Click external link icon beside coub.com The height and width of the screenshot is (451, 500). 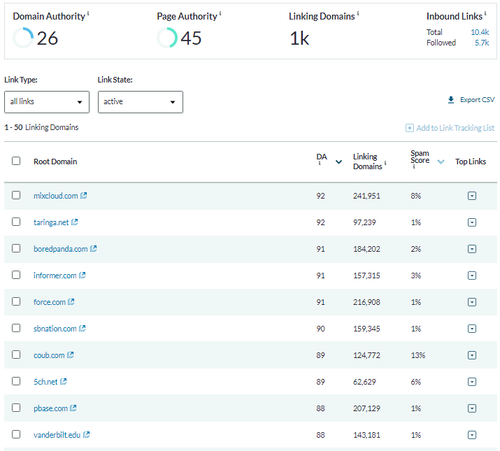pos(70,355)
